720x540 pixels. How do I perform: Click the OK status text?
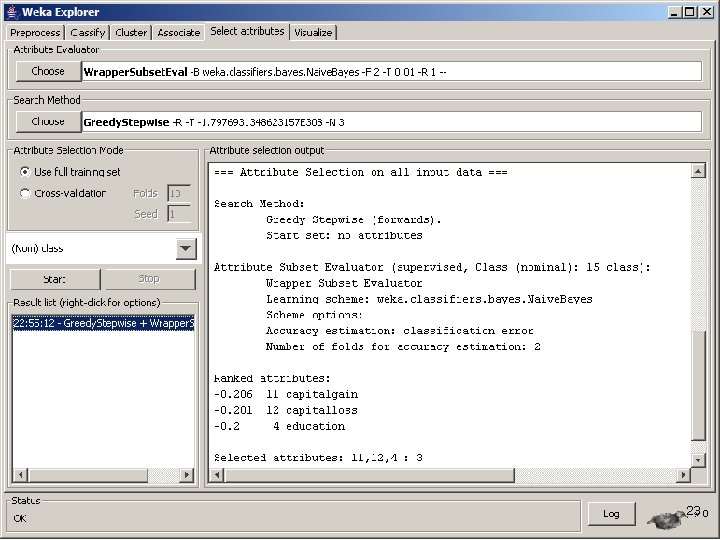[20, 518]
